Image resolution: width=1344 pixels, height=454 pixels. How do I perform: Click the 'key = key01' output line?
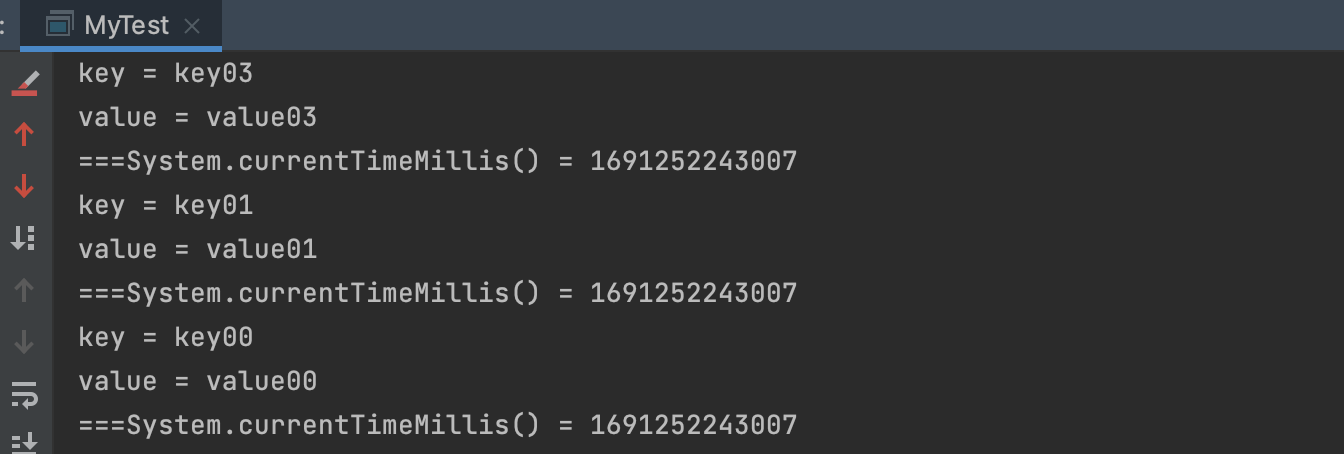click(166, 205)
